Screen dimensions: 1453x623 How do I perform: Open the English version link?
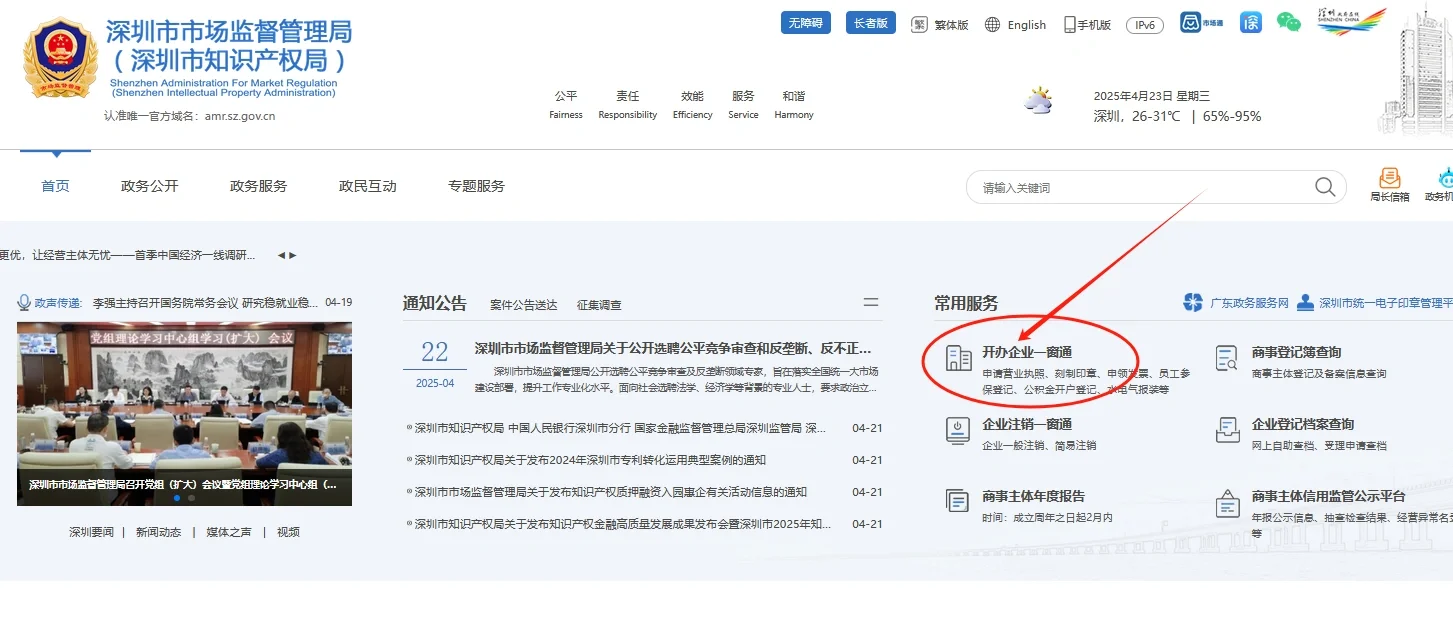coord(1026,24)
